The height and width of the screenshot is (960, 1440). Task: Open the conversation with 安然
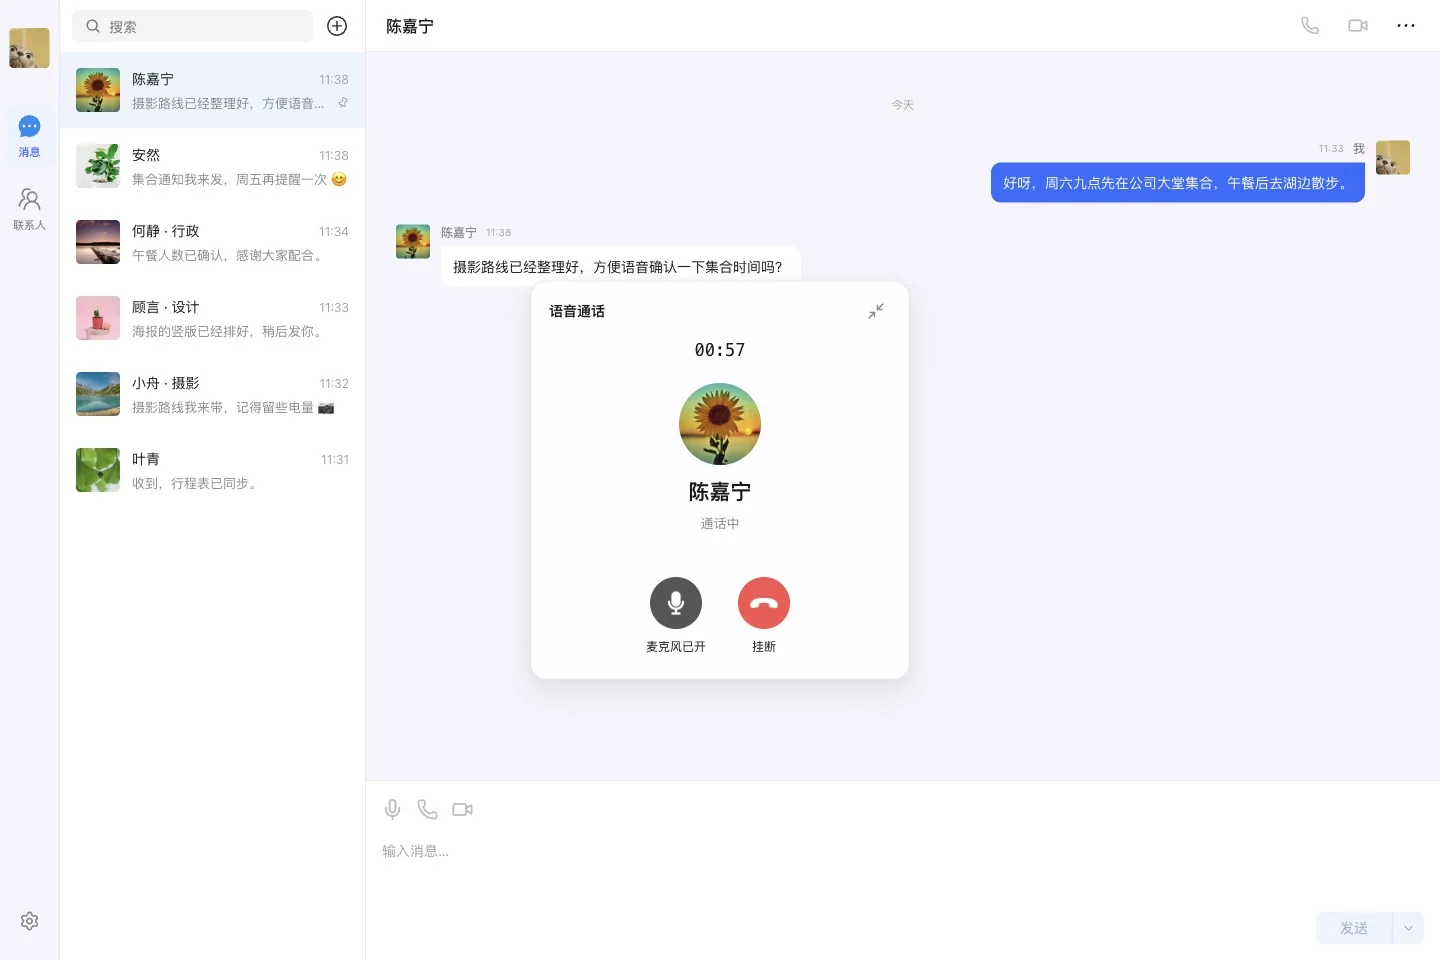(x=212, y=166)
